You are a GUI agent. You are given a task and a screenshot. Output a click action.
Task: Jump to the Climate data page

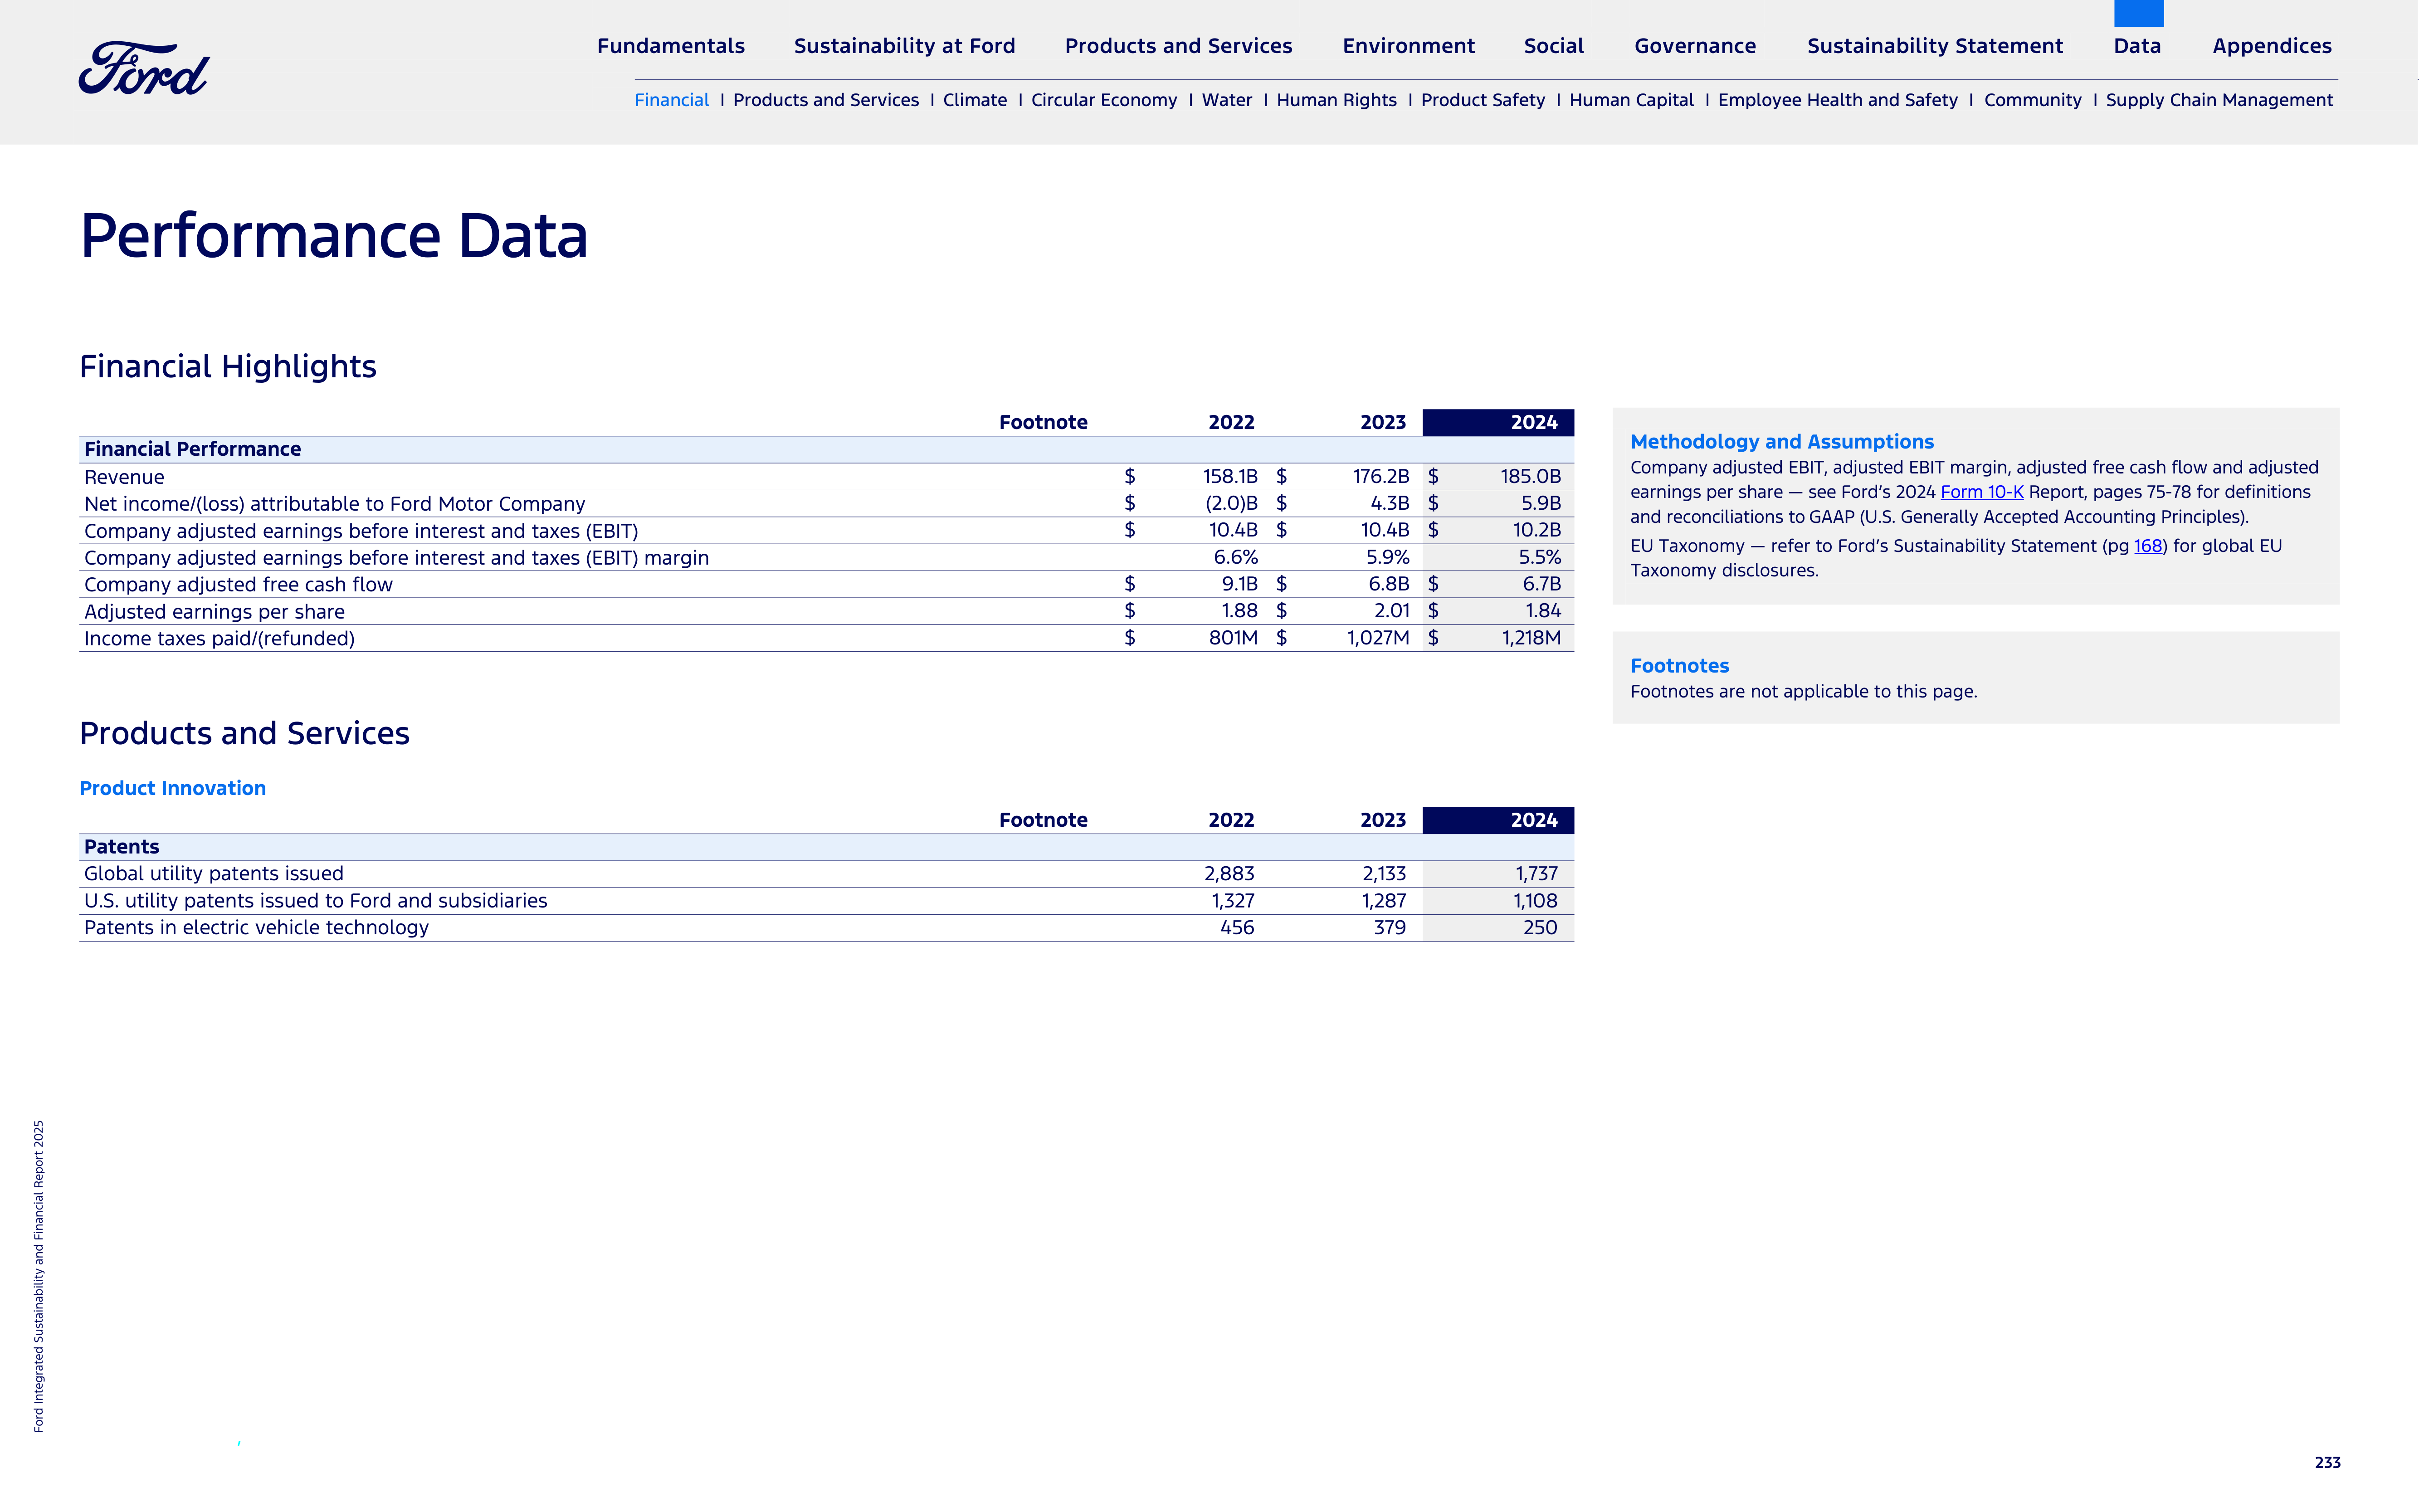[x=974, y=100]
